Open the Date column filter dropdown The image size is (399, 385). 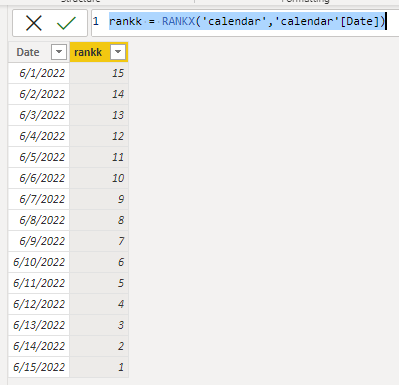[59, 52]
